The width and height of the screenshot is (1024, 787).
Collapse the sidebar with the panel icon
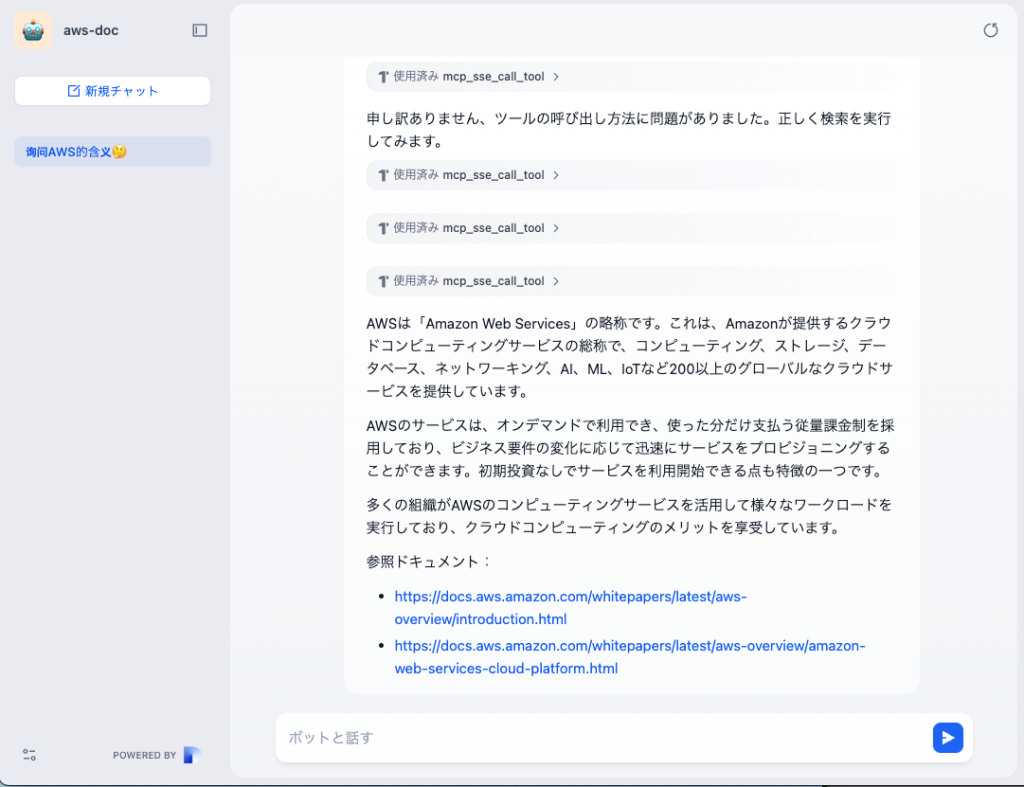200,30
